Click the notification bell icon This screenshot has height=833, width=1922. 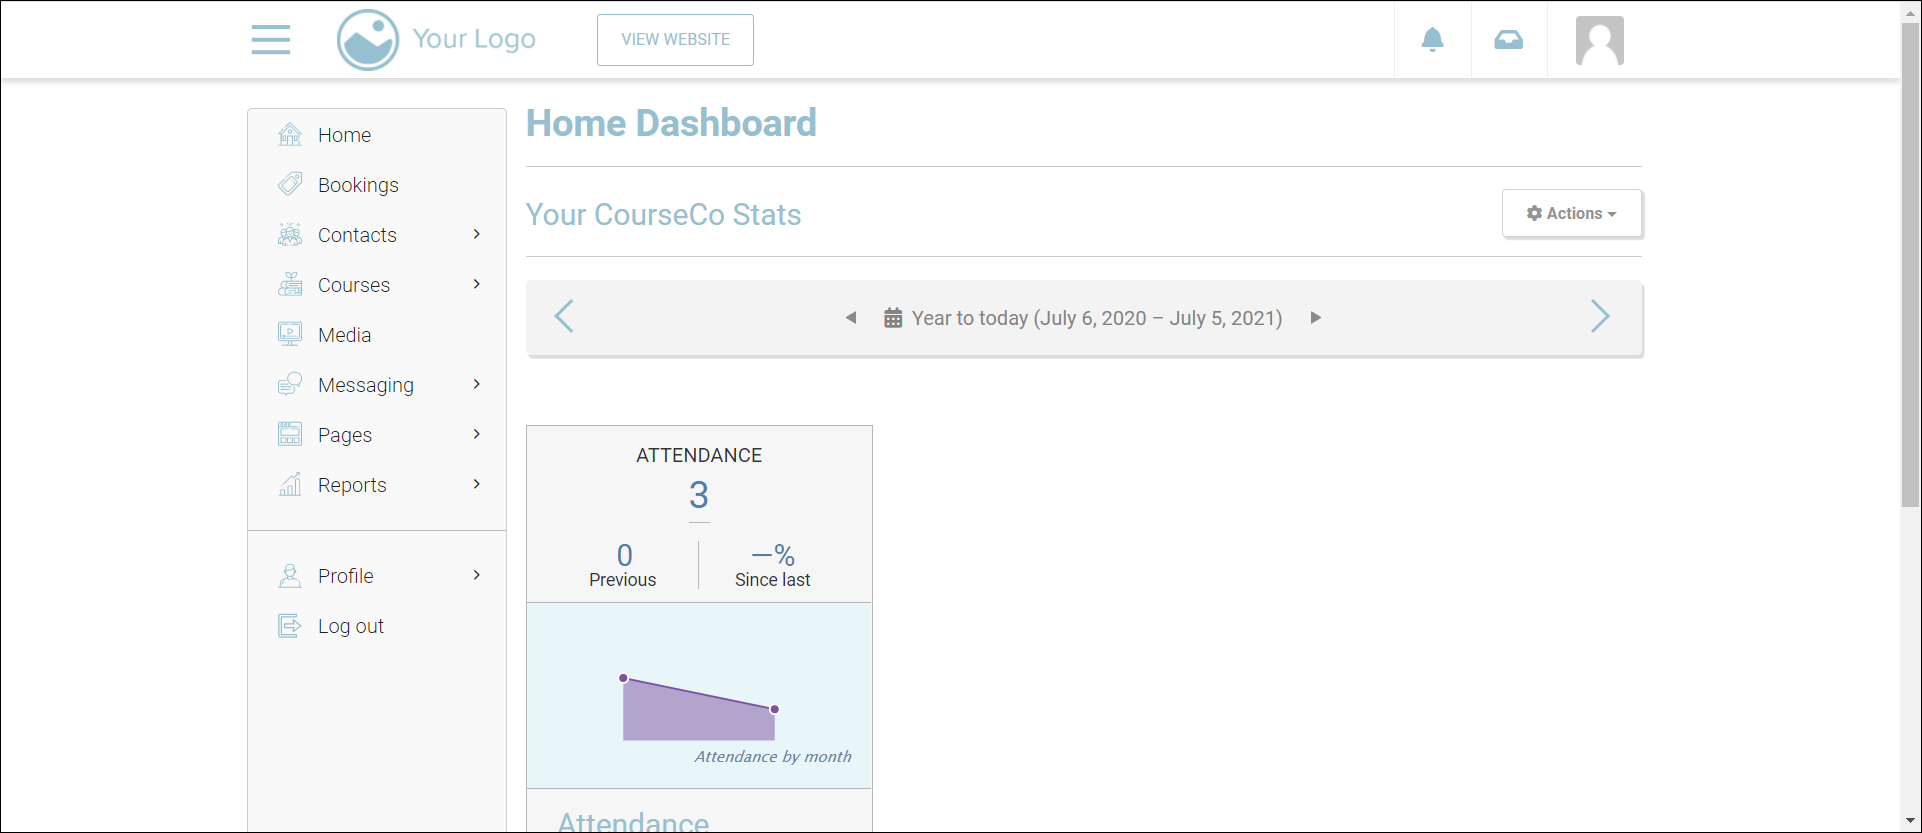coord(1432,40)
